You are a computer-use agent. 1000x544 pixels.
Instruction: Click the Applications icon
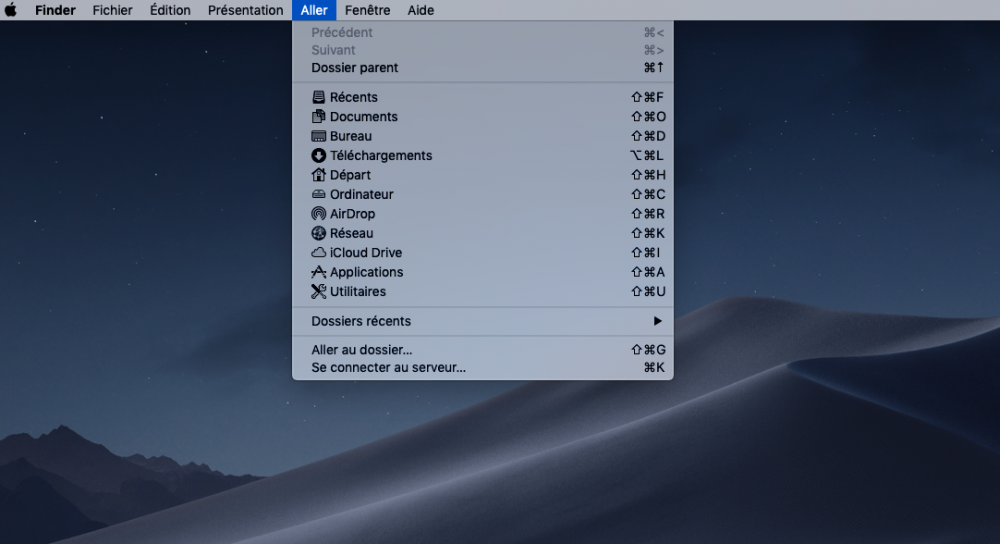click(x=318, y=272)
